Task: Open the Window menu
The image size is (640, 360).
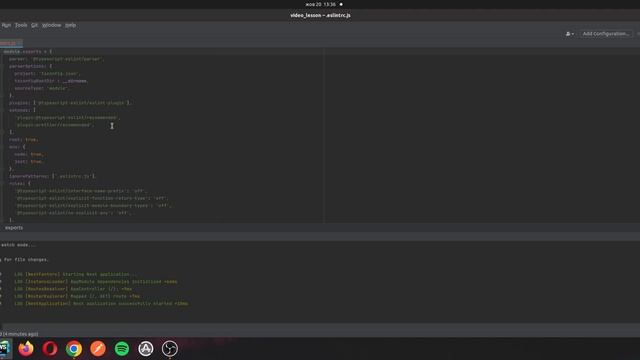Action: point(51,25)
